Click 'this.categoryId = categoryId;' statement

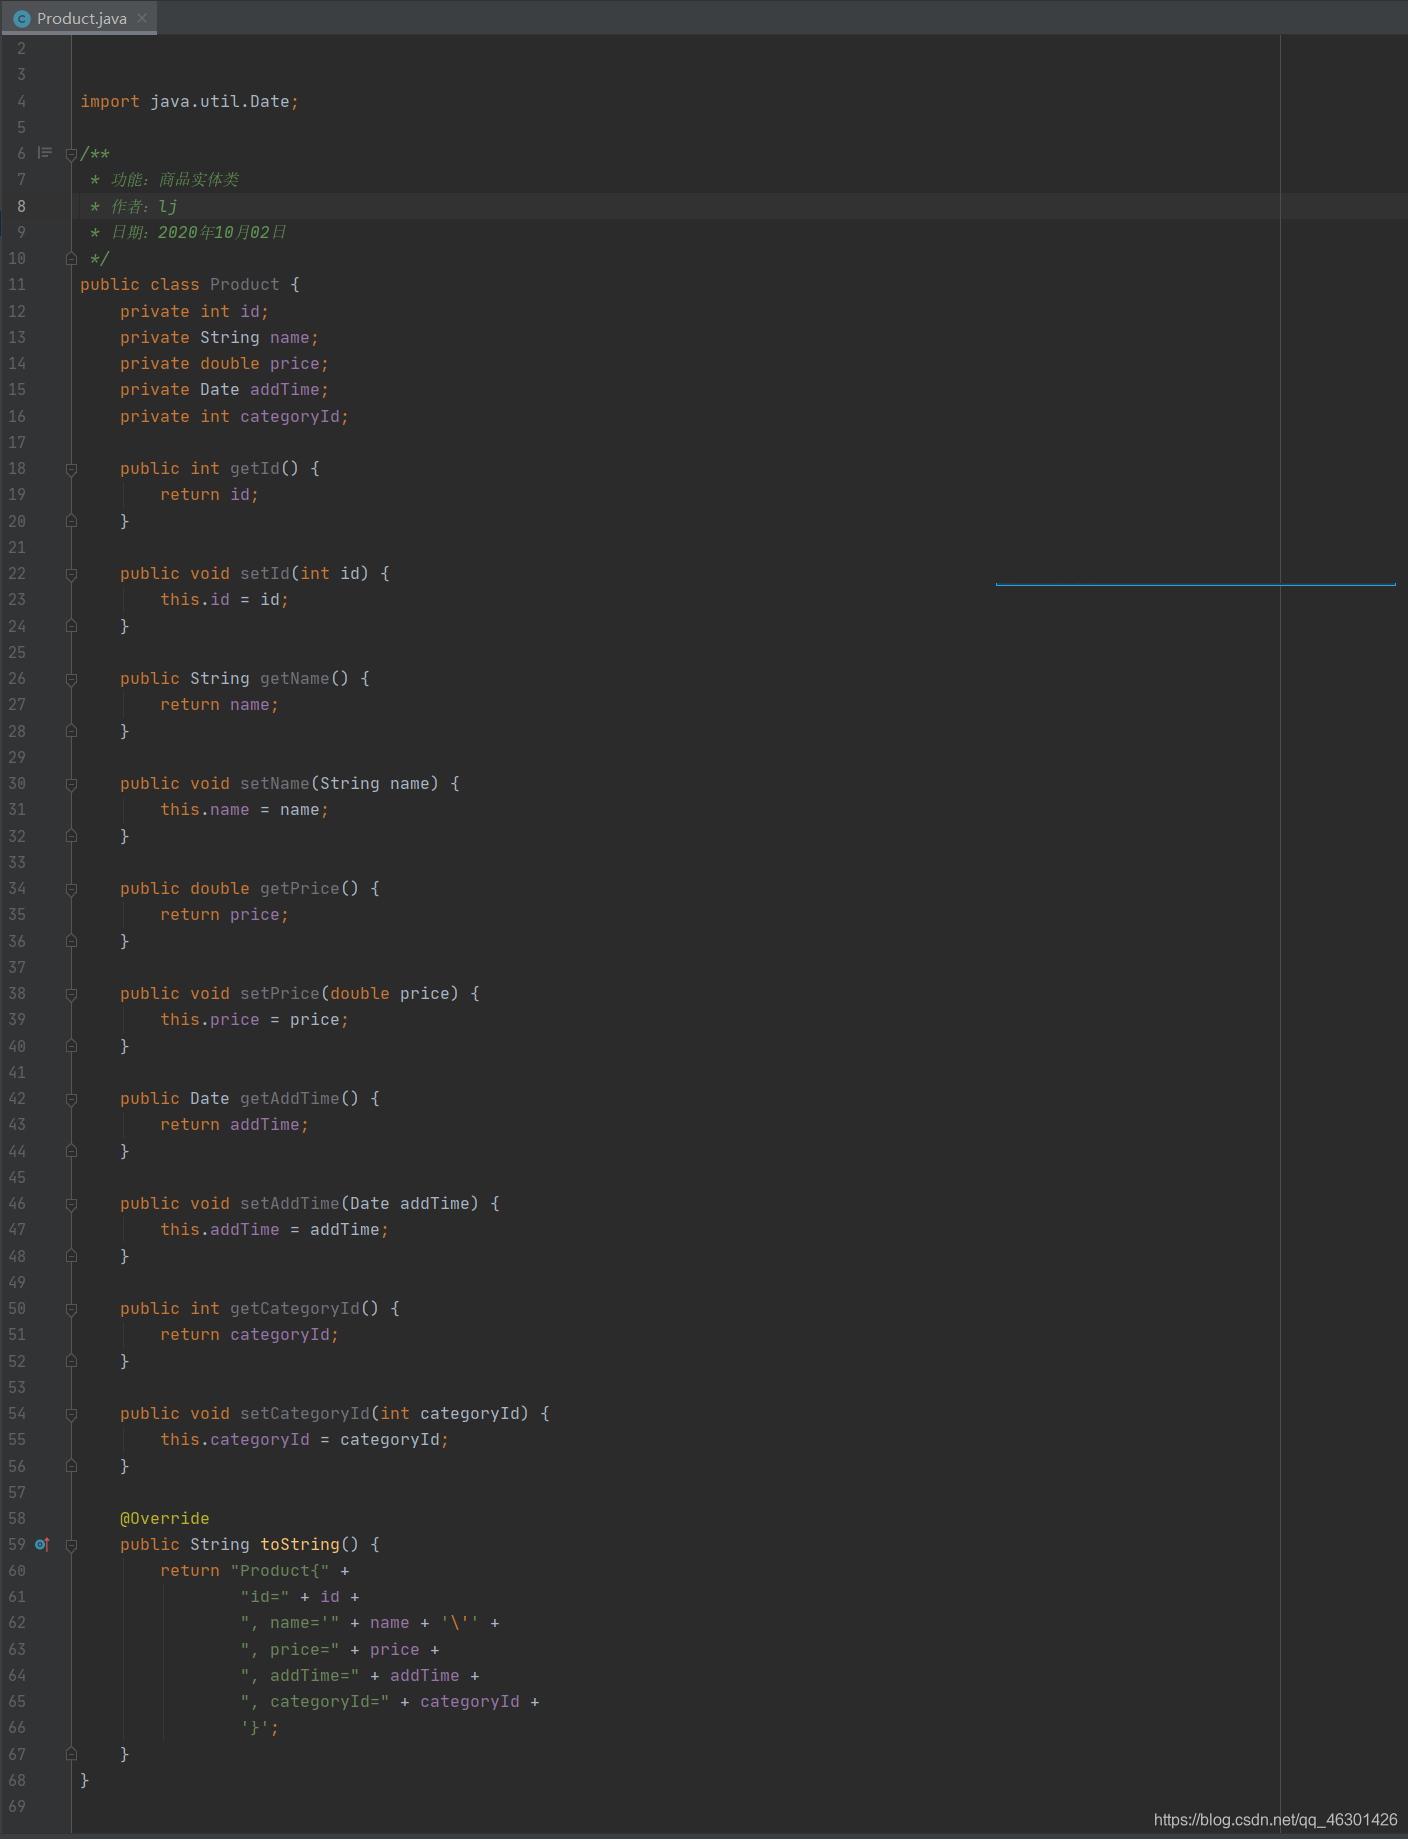pos(304,1439)
